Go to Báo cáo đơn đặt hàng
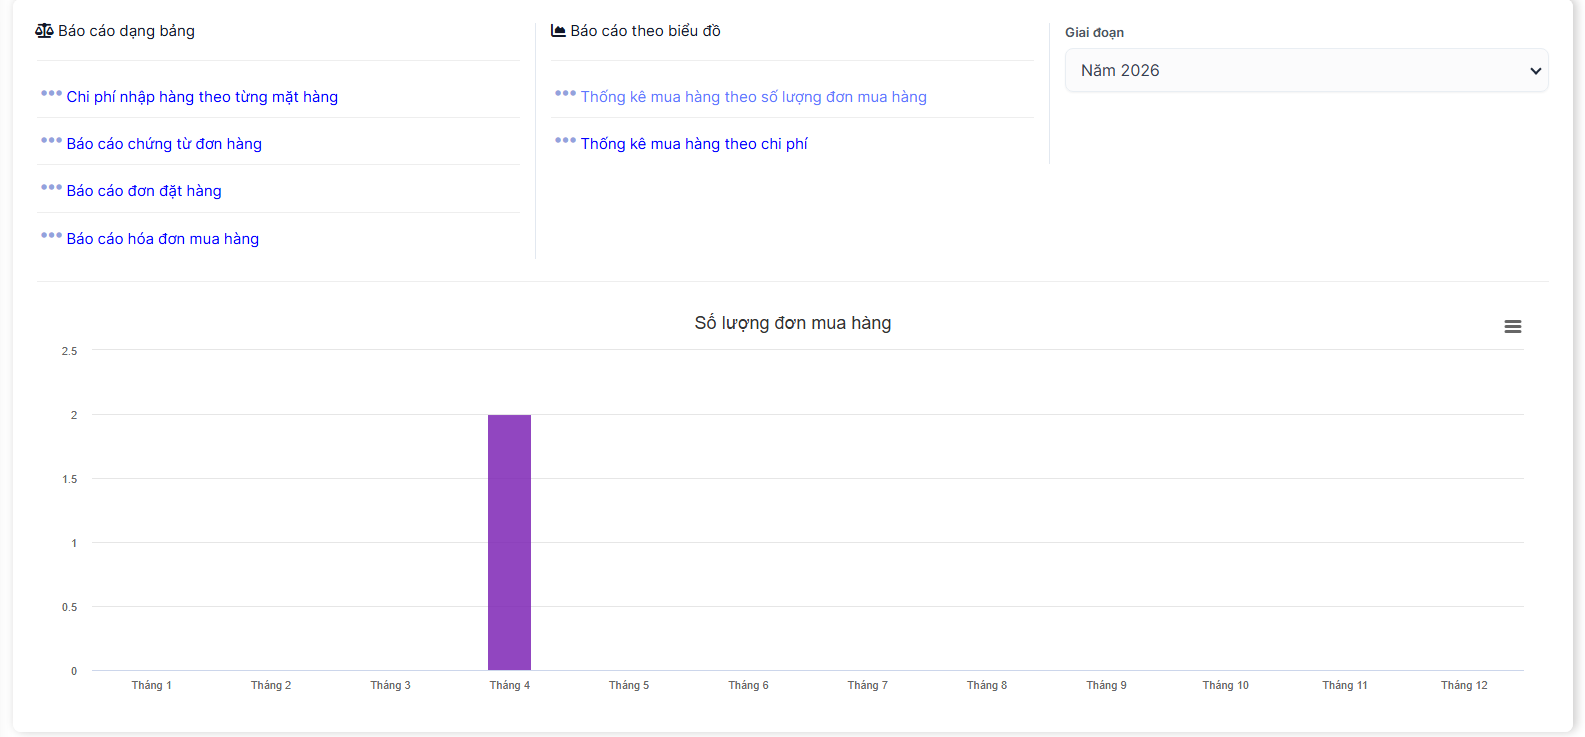The width and height of the screenshot is (1585, 737). (x=144, y=191)
